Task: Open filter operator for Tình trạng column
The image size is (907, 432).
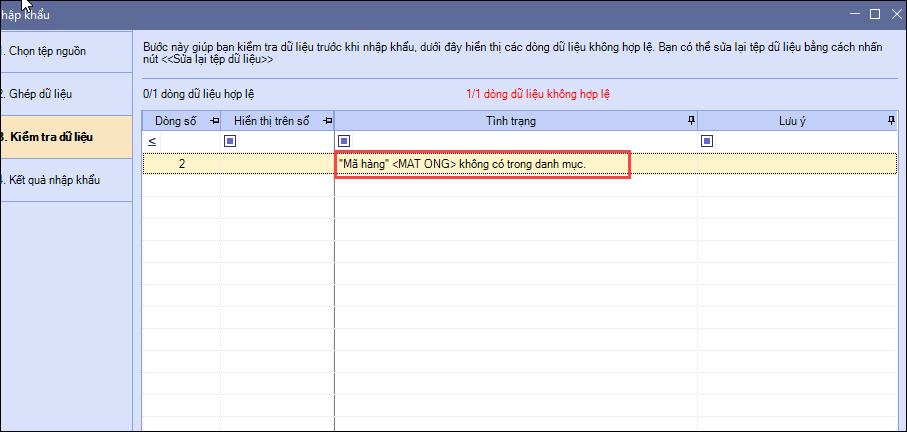Action: click(x=344, y=141)
